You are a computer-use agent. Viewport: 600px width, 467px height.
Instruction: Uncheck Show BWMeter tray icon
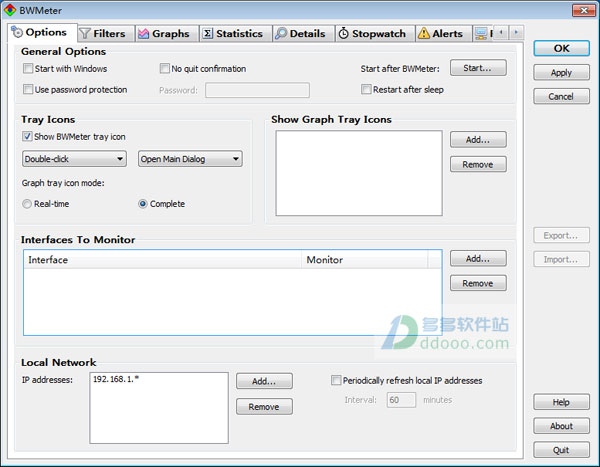point(27,137)
